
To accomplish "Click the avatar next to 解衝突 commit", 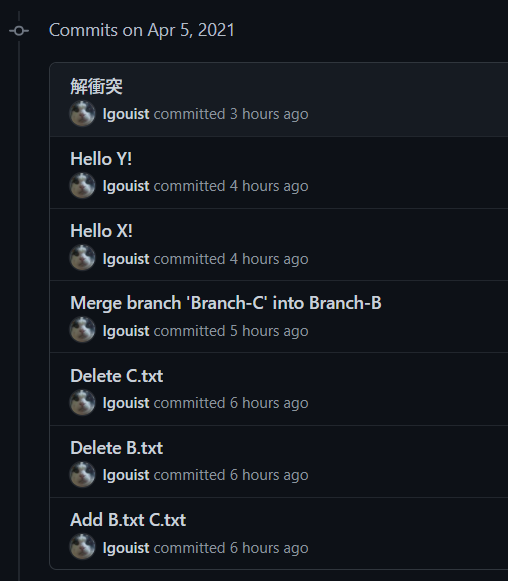I will pyautogui.click(x=83, y=113).
